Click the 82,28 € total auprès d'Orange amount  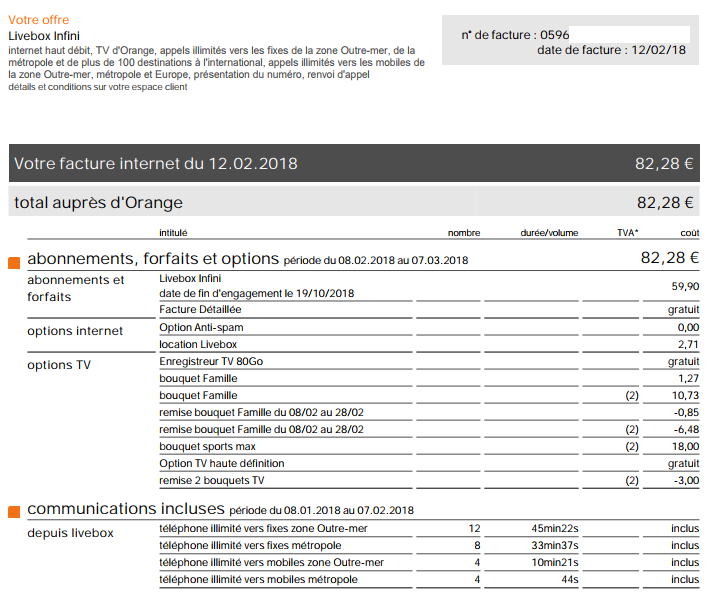click(665, 202)
